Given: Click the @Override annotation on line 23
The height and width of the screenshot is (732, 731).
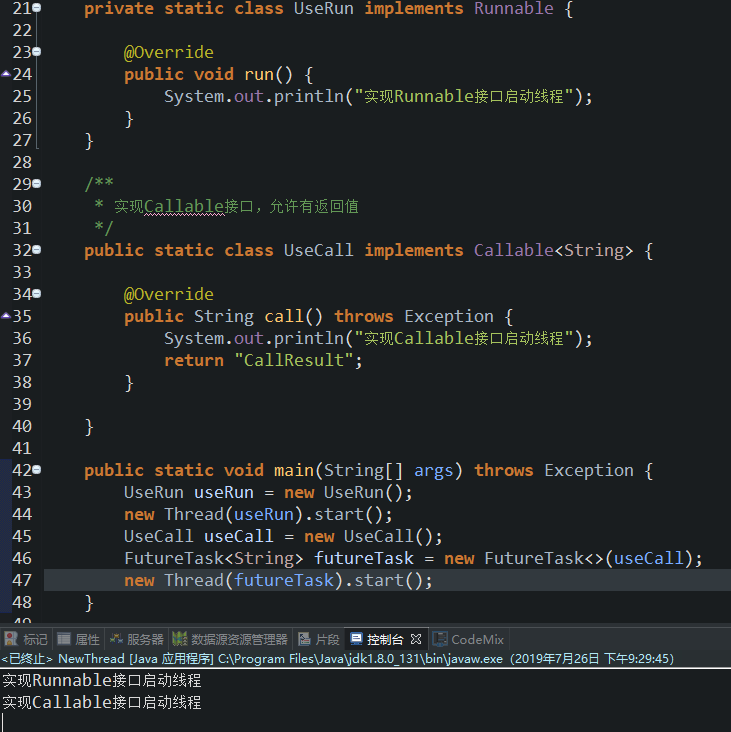Looking at the screenshot, I should tap(169, 52).
